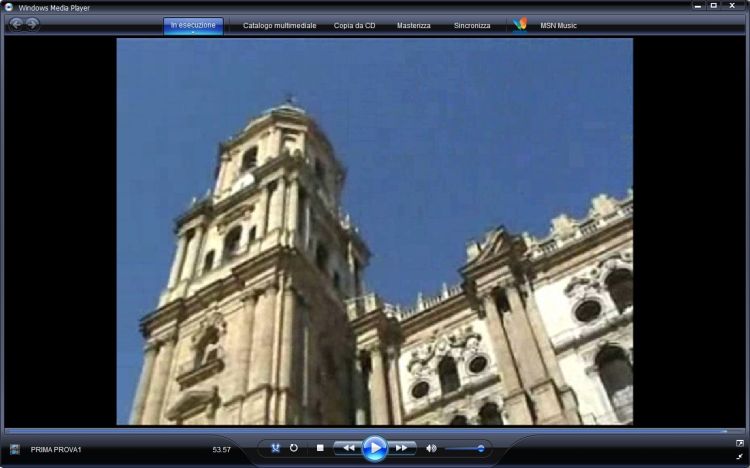Mute the sound with speaker icon

pos(431,448)
